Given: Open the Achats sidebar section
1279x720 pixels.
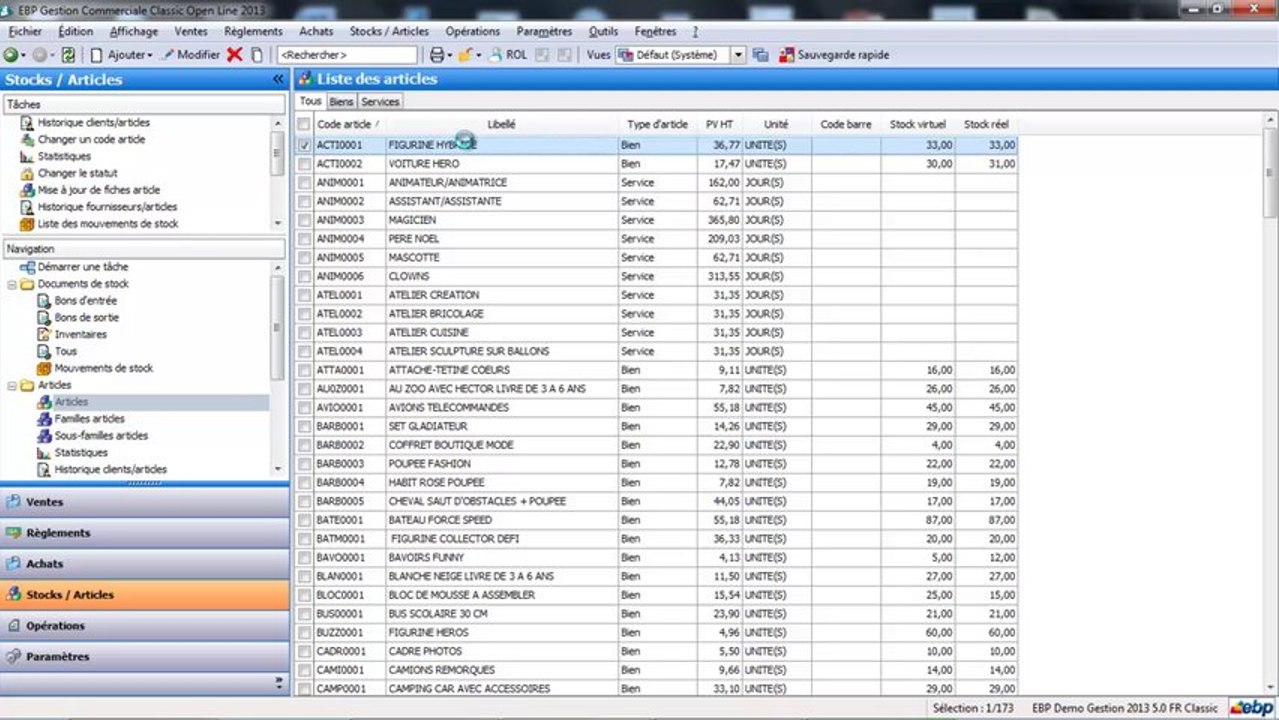Looking at the screenshot, I should point(145,564).
